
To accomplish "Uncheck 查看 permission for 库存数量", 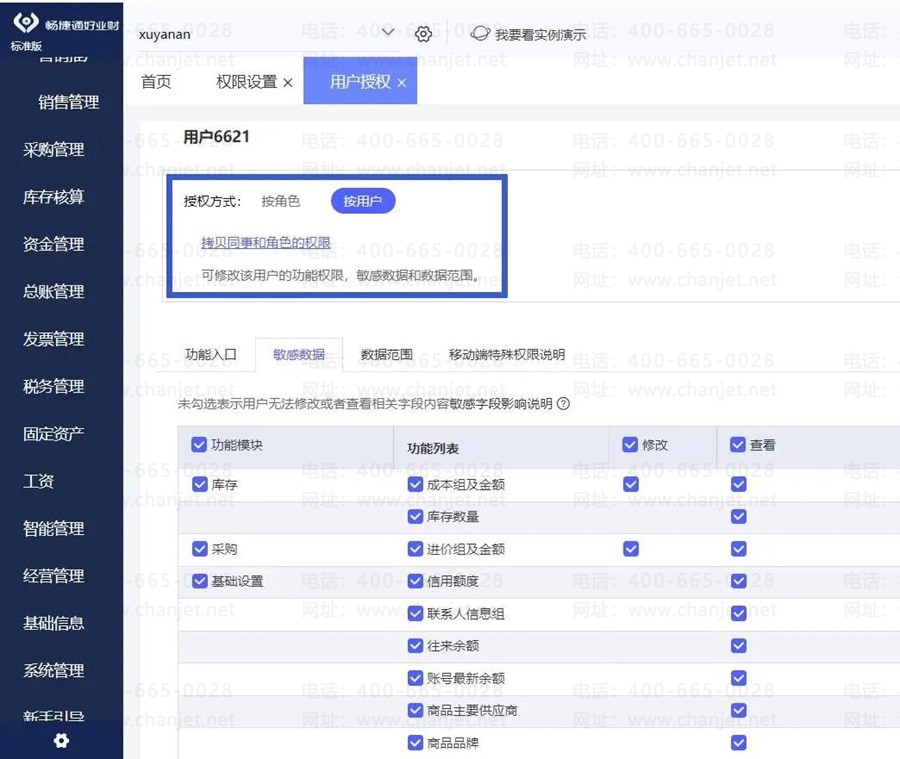I will click(x=739, y=517).
